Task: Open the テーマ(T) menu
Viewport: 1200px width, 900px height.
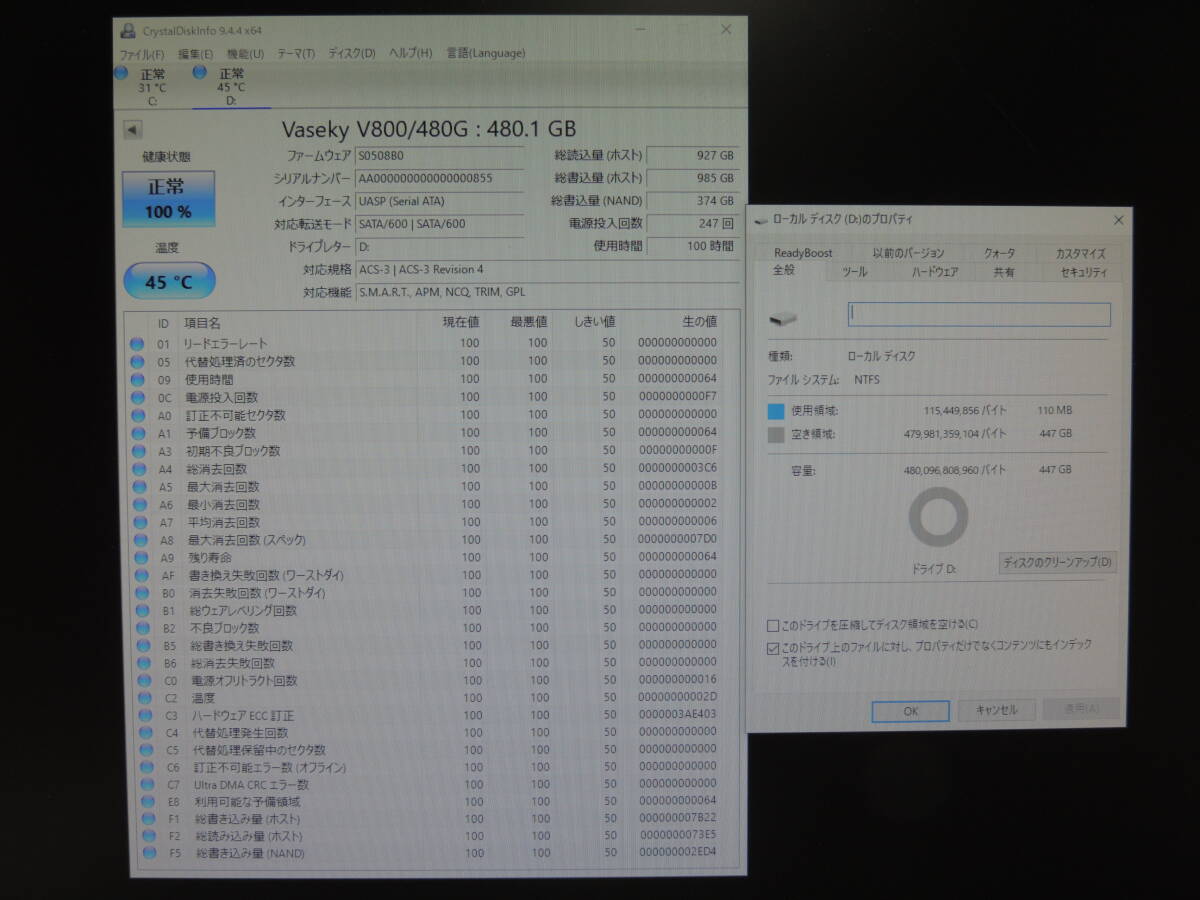Action: 296,54
